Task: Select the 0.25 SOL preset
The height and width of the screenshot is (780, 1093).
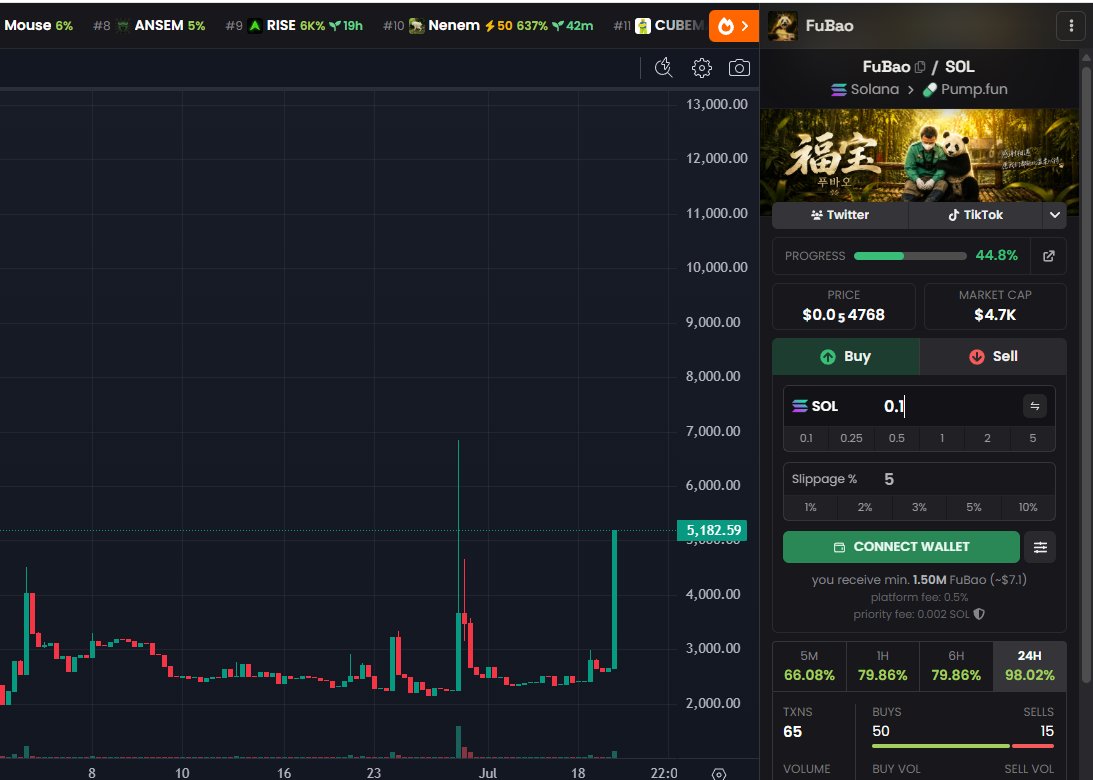Action: tap(851, 438)
